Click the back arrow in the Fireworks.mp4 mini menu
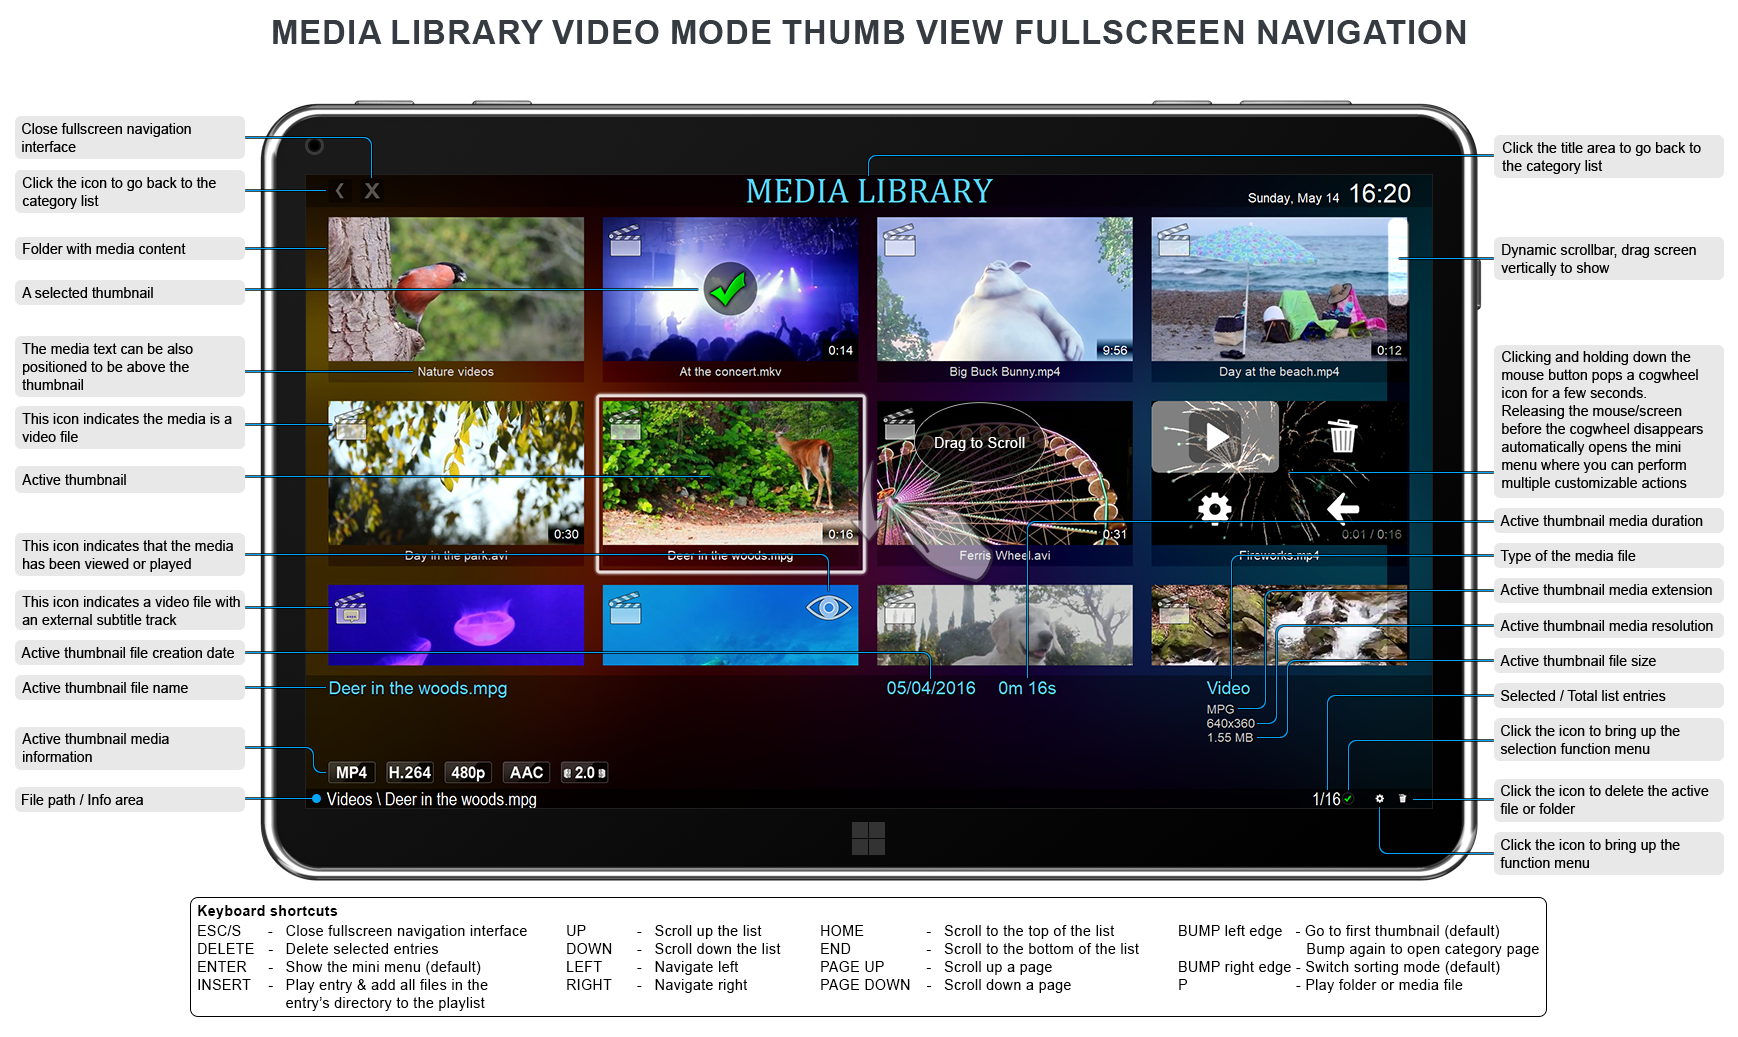 click(1342, 508)
